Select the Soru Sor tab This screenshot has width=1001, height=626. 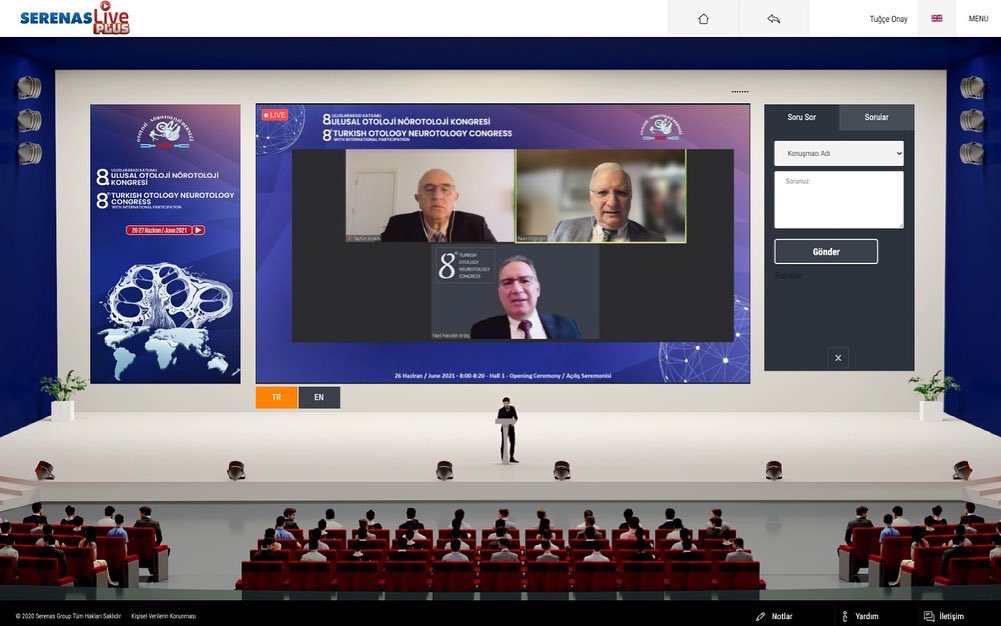pyautogui.click(x=801, y=117)
